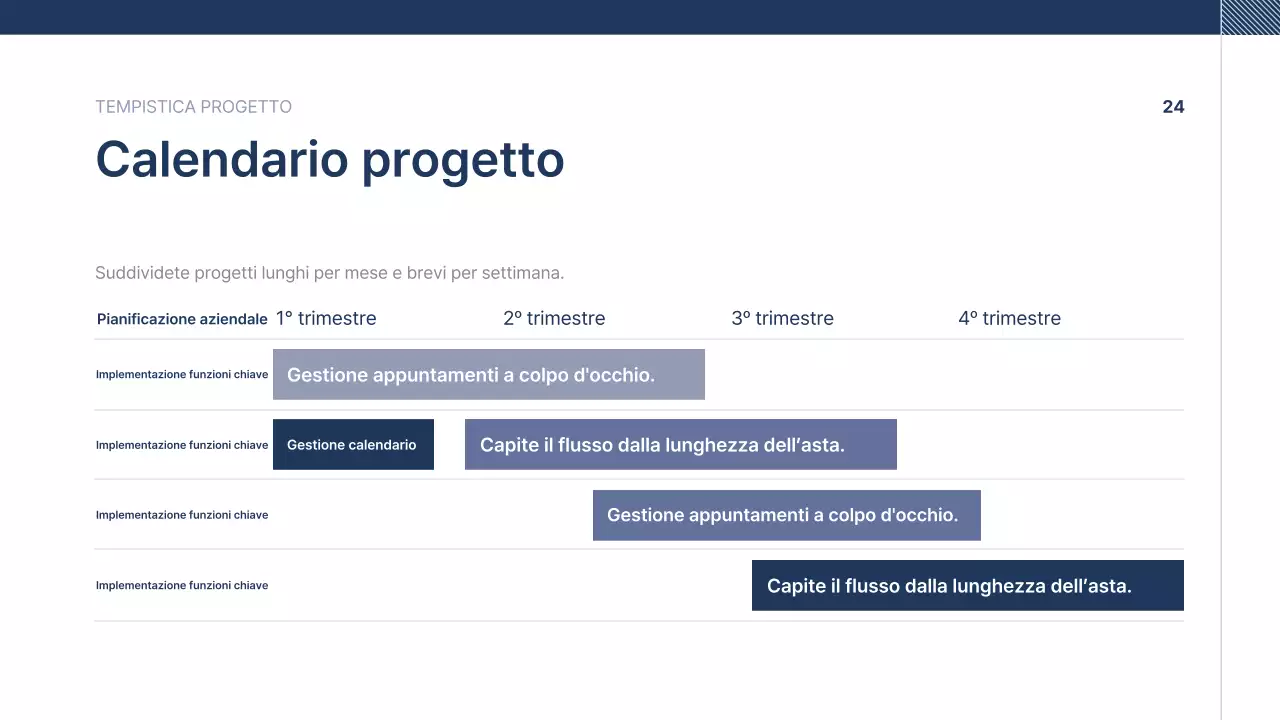
Task: Select the navy header bar at the top
Action: (x=600, y=17)
